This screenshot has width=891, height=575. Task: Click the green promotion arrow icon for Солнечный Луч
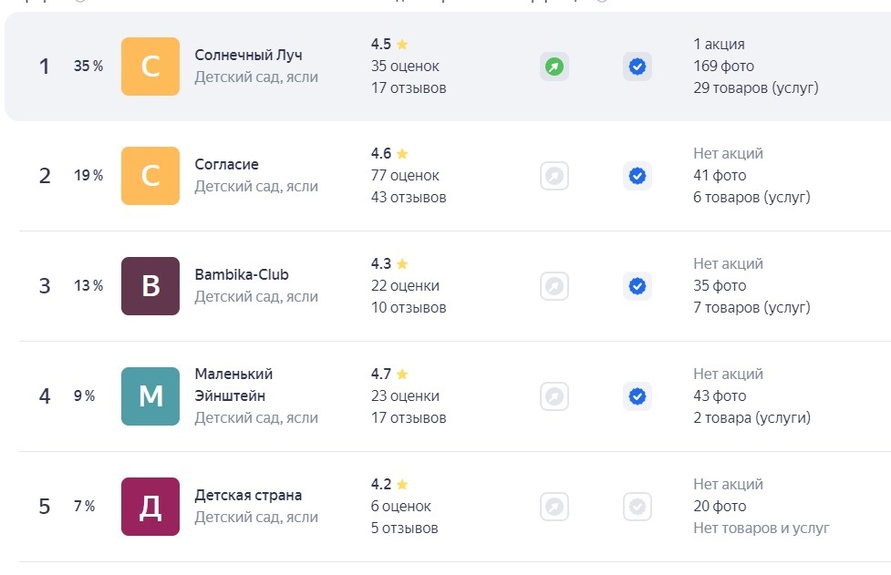[x=554, y=66]
